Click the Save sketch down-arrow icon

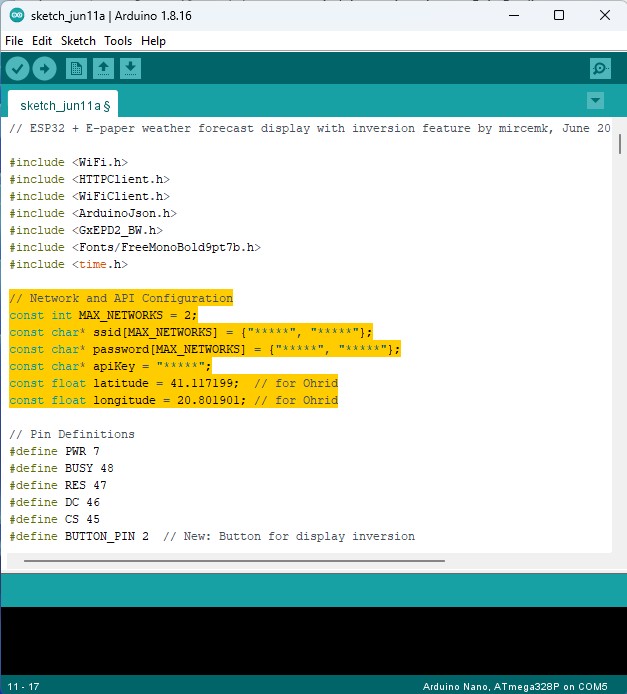[130, 68]
